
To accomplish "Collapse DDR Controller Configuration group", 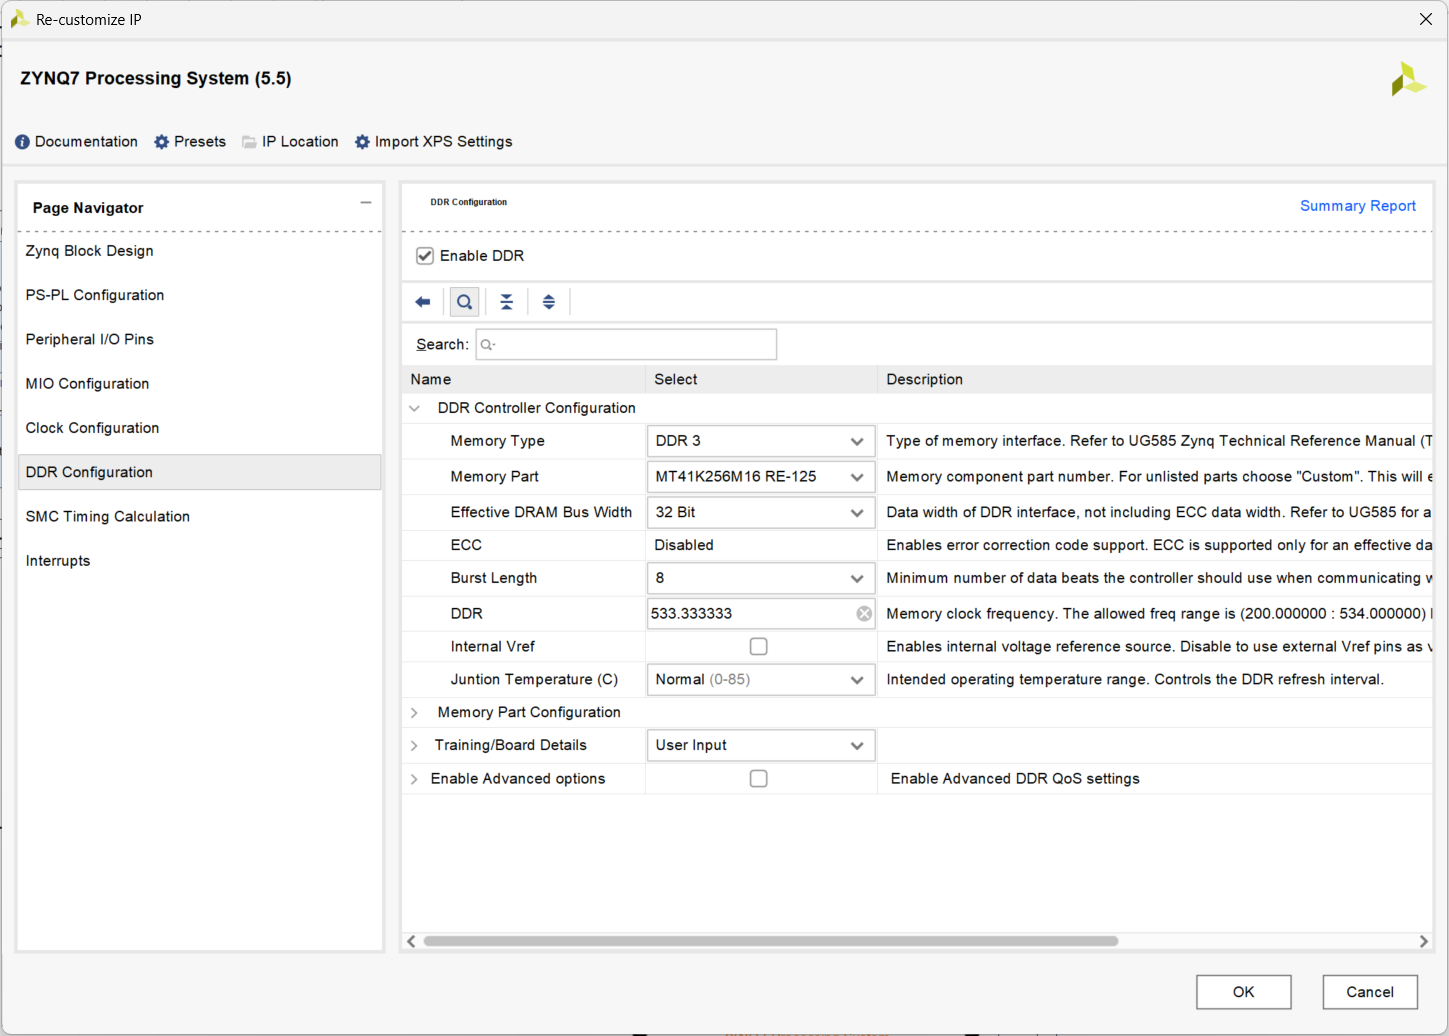I will pyautogui.click(x=414, y=408).
